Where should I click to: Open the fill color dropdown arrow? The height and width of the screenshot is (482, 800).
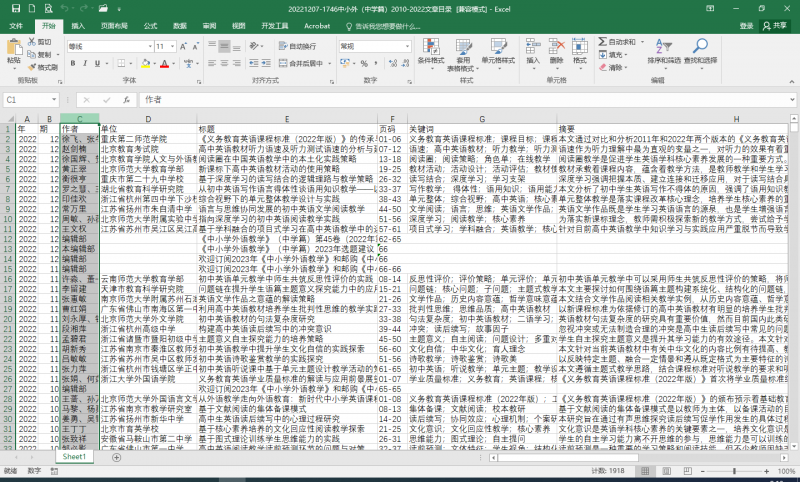(155, 64)
